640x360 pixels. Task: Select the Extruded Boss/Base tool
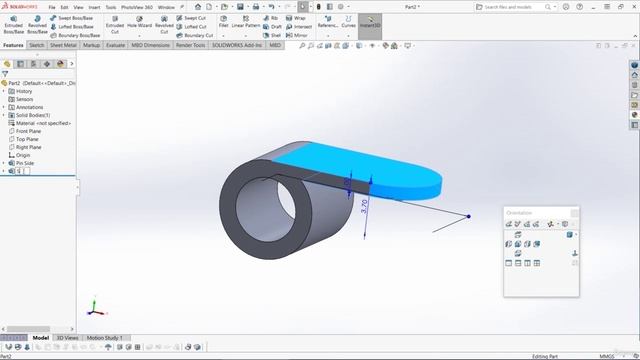click(x=13, y=25)
